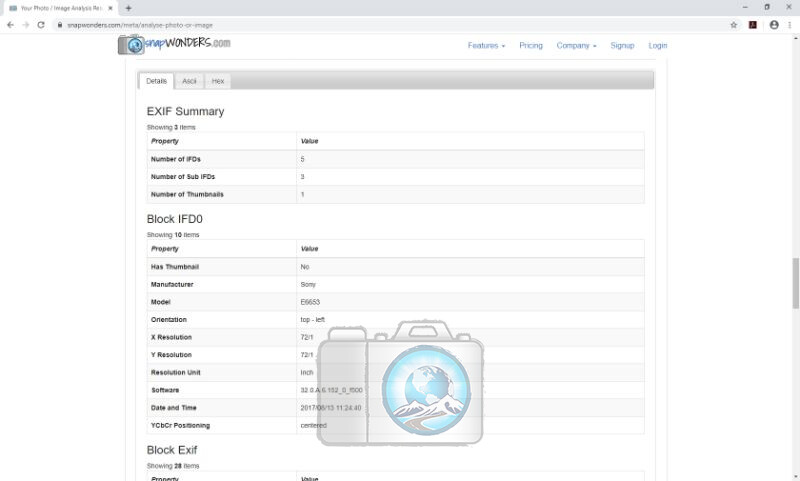The height and width of the screenshot is (481, 800).
Task: Switch to the Ascii tab
Action: pos(189,81)
